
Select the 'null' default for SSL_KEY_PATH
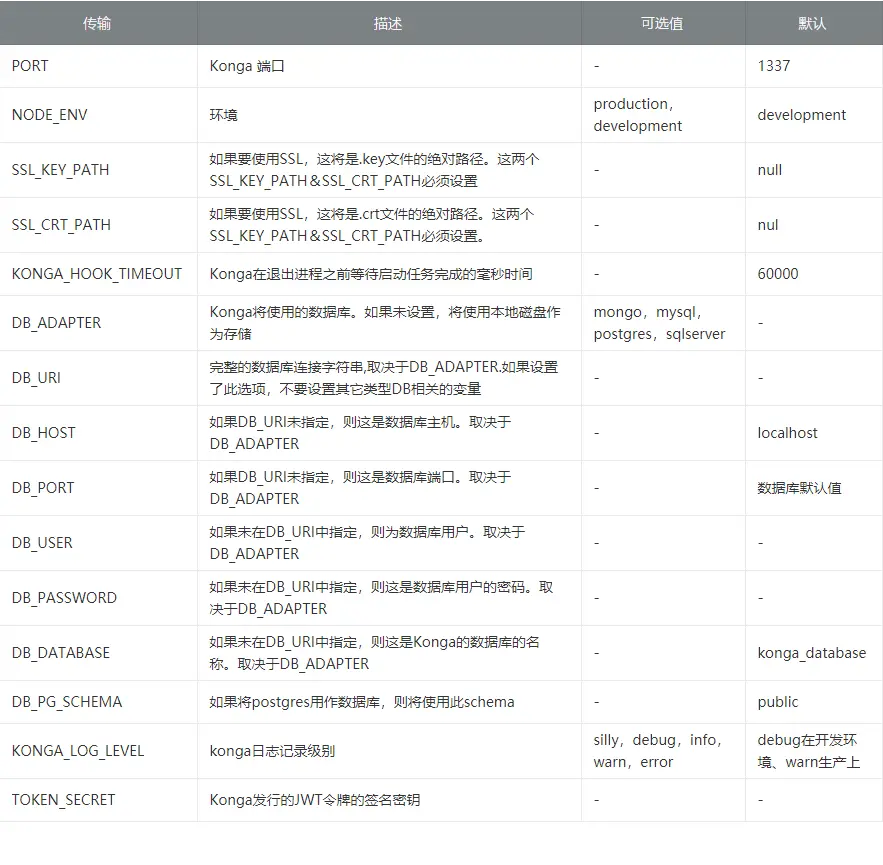point(770,170)
